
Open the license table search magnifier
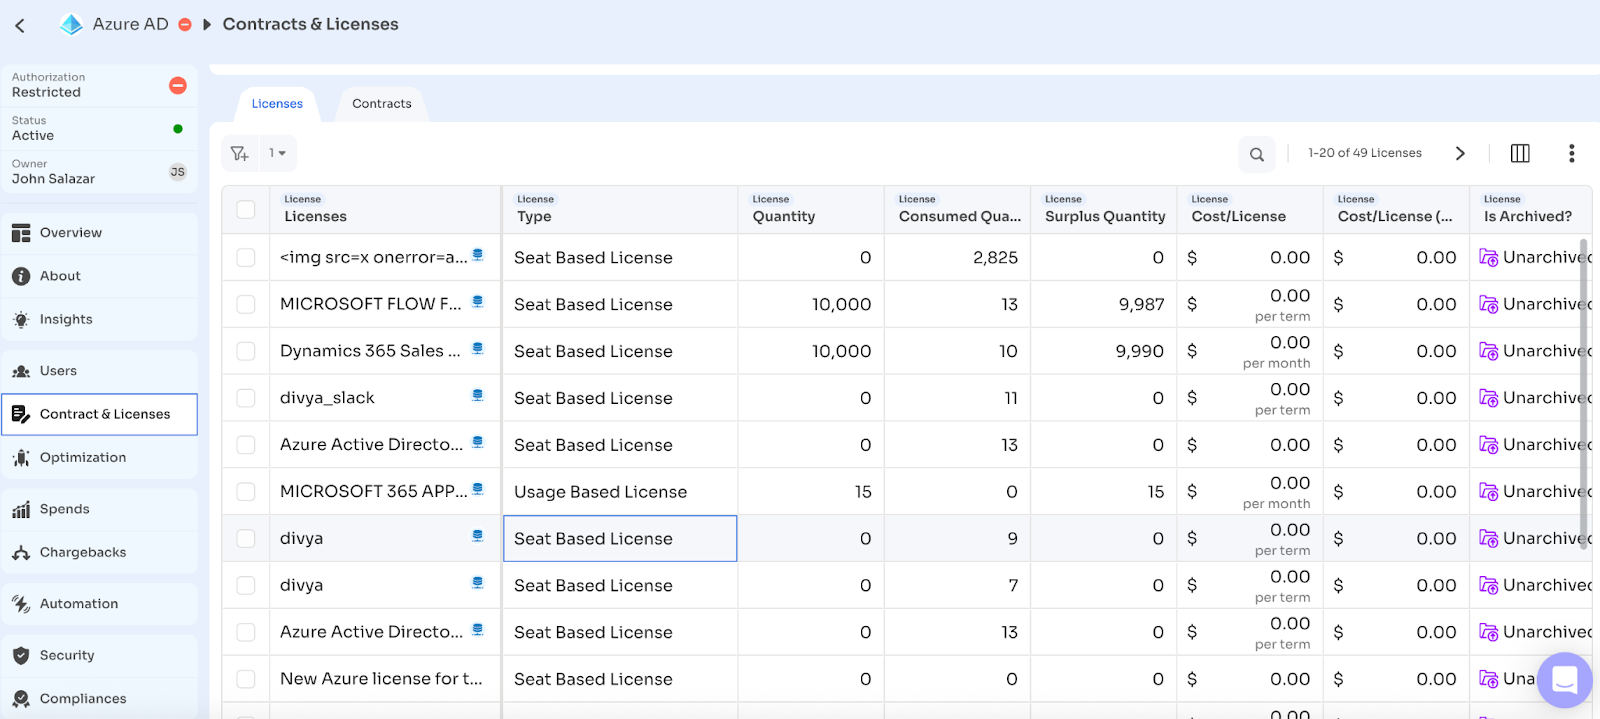(1257, 154)
